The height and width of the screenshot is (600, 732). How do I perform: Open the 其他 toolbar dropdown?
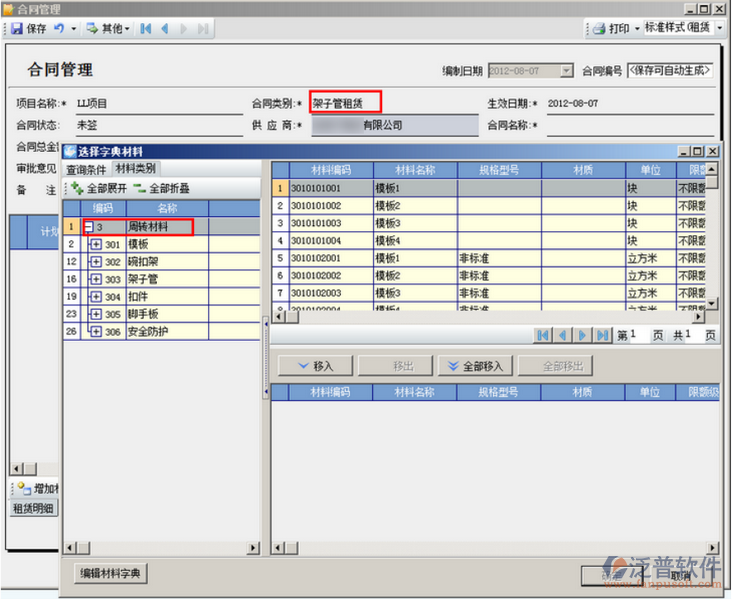pyautogui.click(x=109, y=29)
